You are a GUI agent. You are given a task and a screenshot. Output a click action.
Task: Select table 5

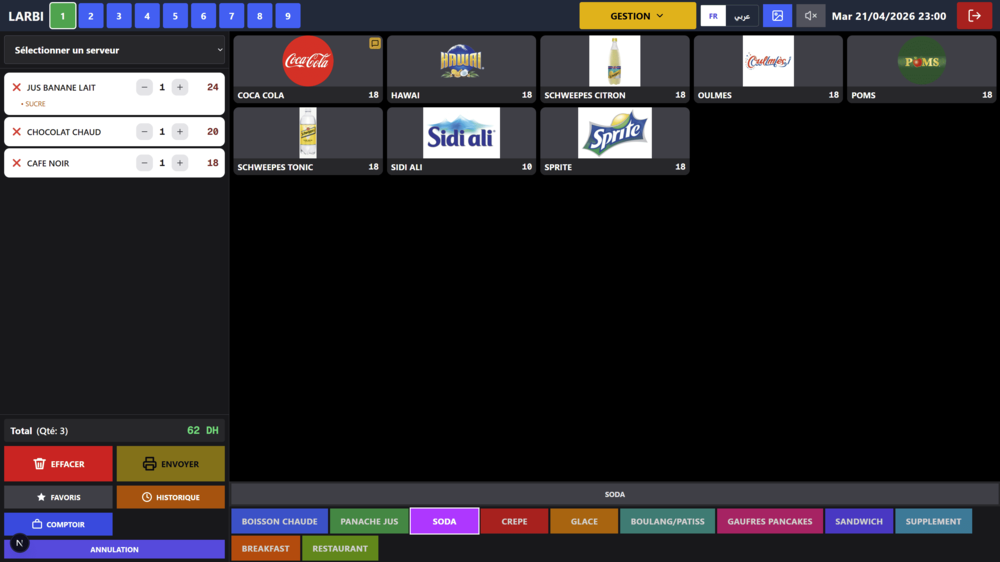175,16
